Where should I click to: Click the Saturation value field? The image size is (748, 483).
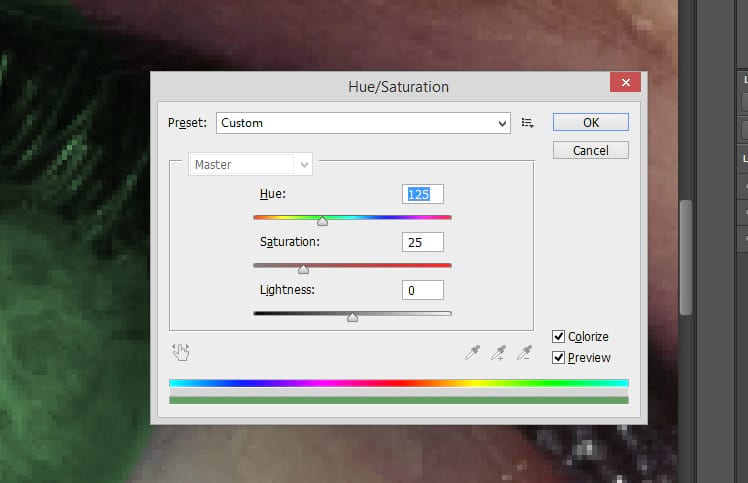click(x=423, y=242)
